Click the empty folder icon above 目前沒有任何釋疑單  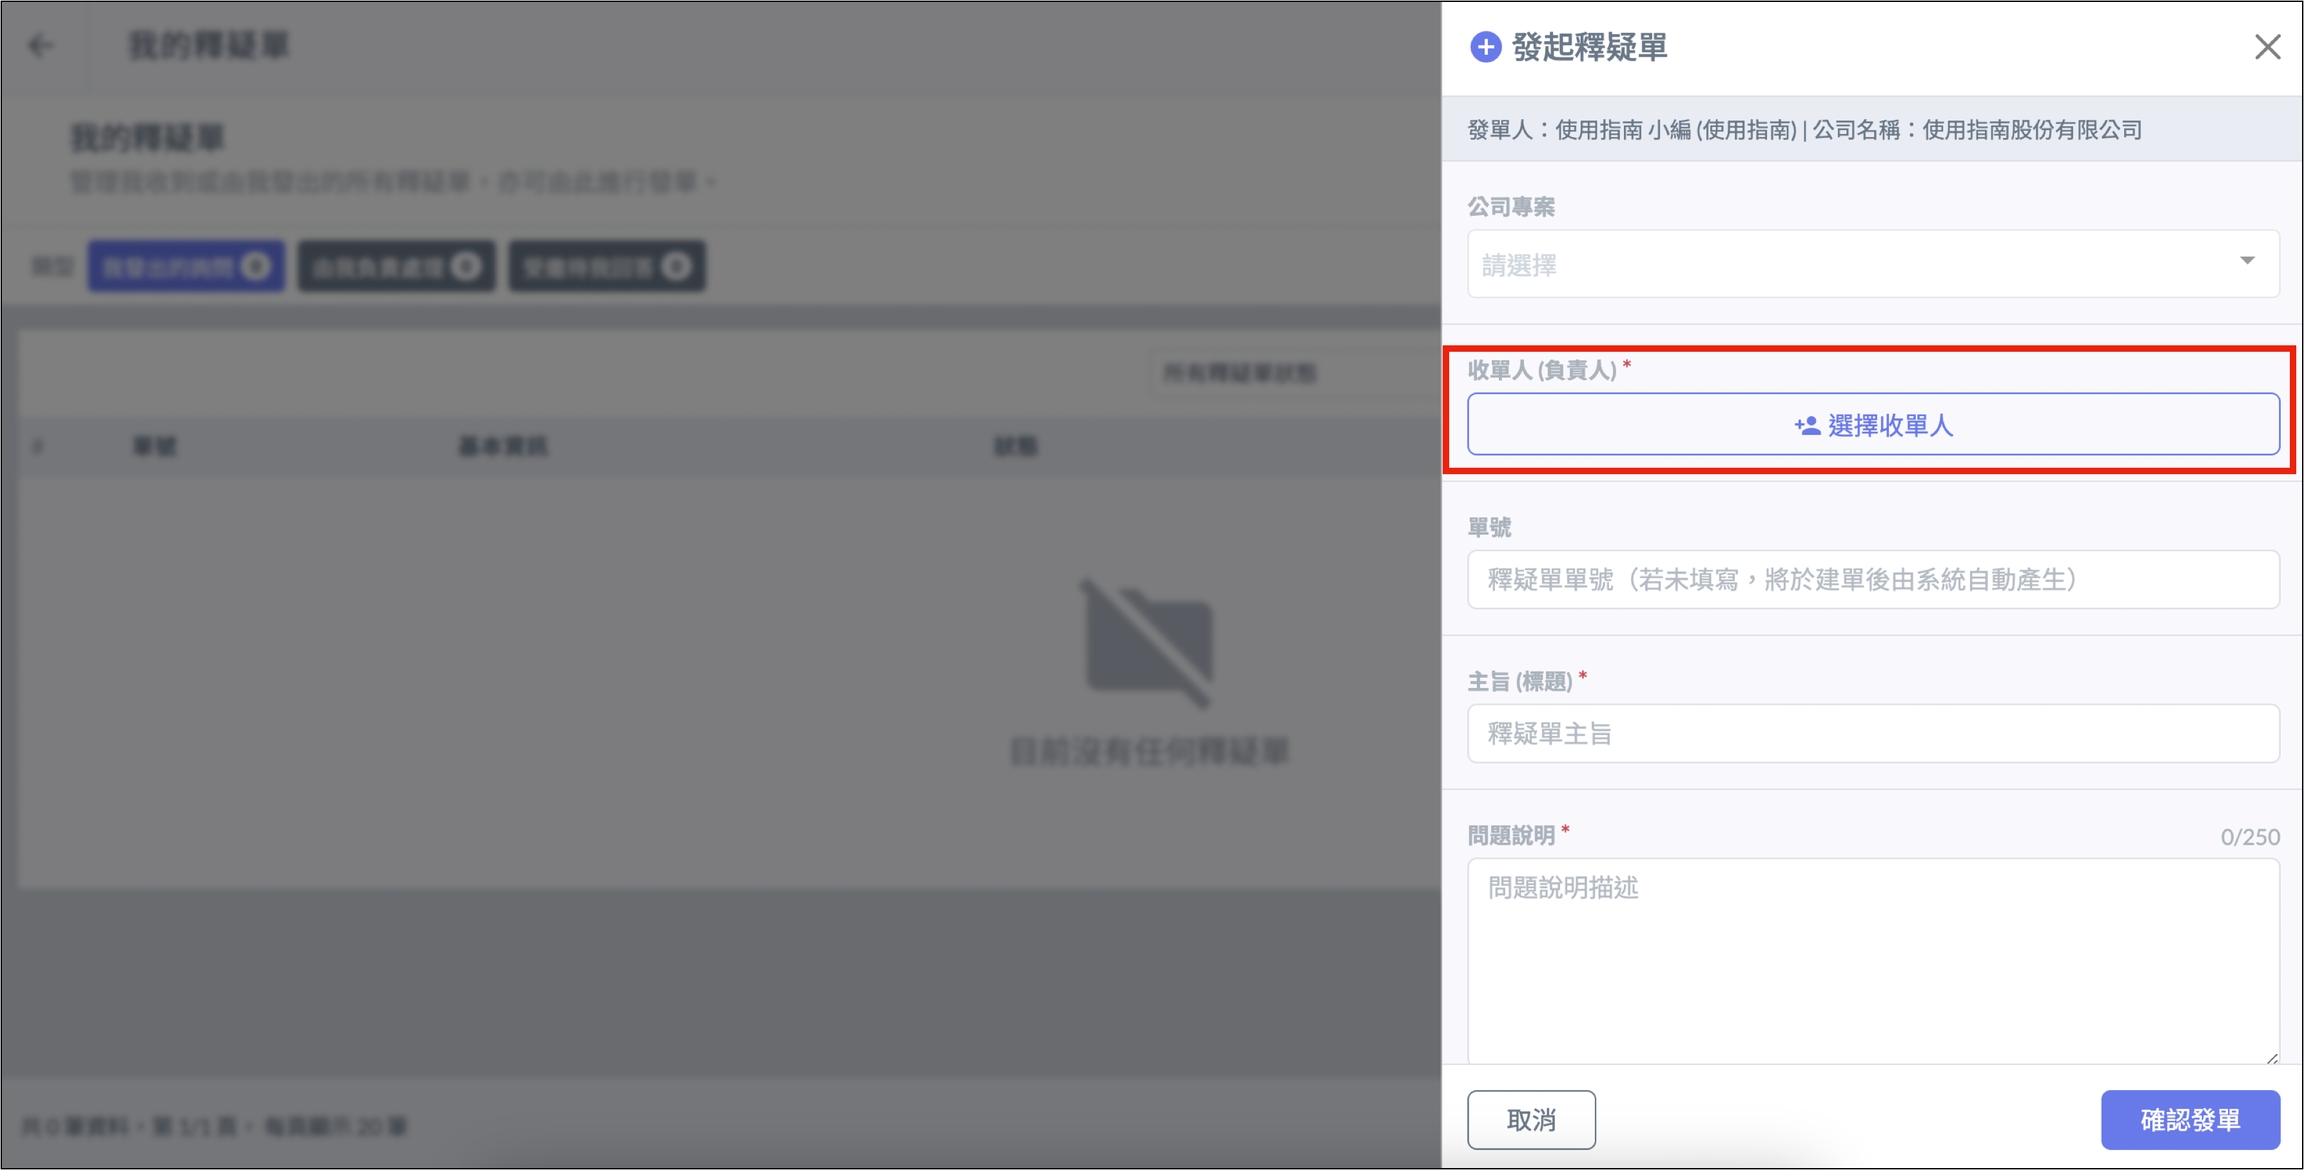[x=1150, y=642]
